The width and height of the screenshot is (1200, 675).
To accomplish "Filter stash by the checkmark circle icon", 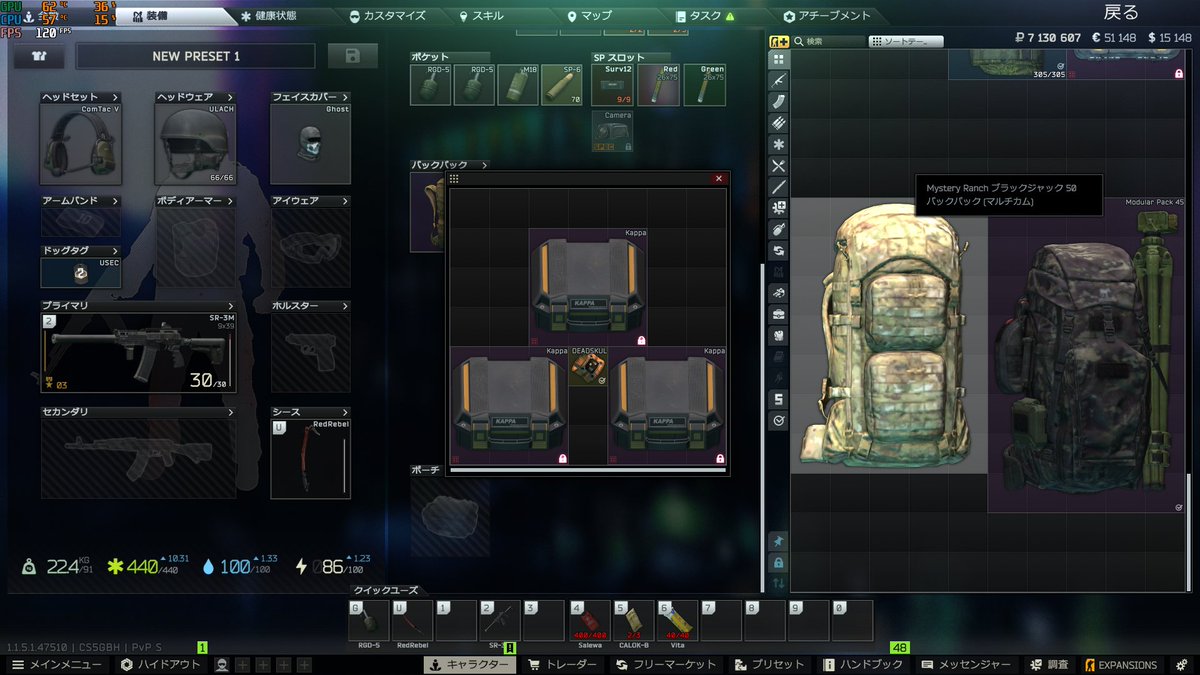I will tap(778, 421).
